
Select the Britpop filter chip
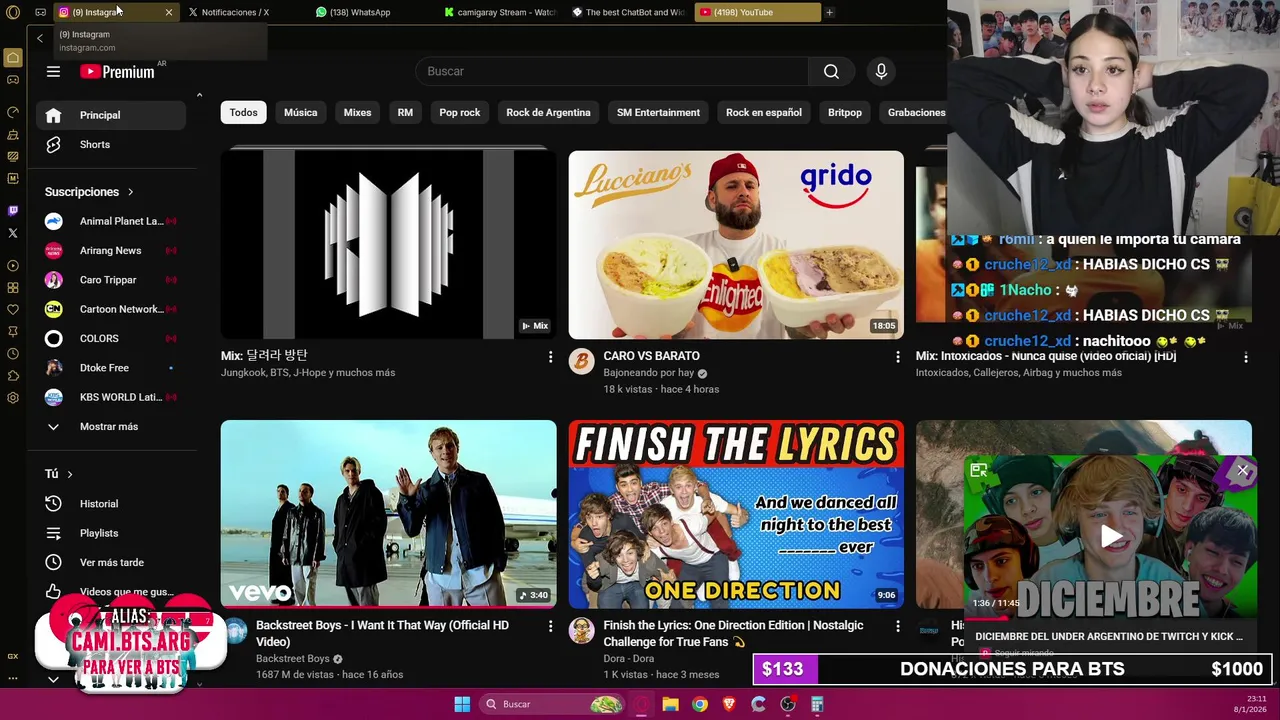pos(844,113)
